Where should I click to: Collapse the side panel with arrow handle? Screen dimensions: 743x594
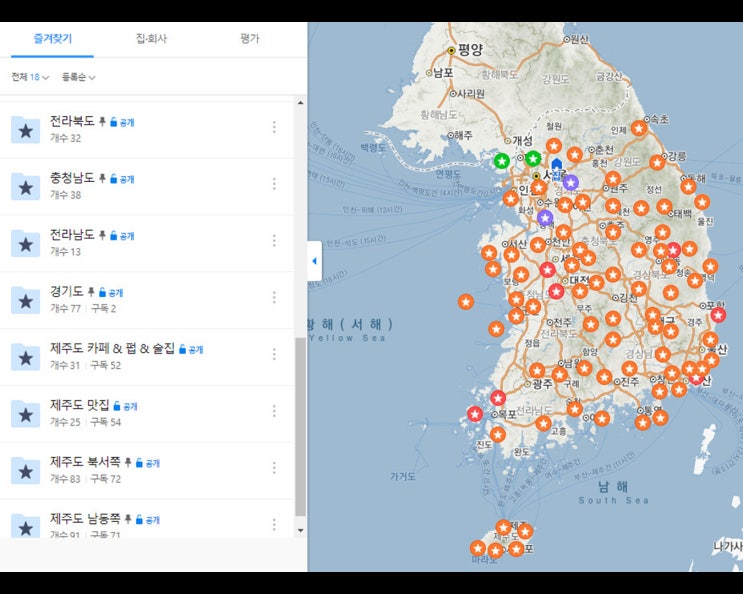coord(315,261)
